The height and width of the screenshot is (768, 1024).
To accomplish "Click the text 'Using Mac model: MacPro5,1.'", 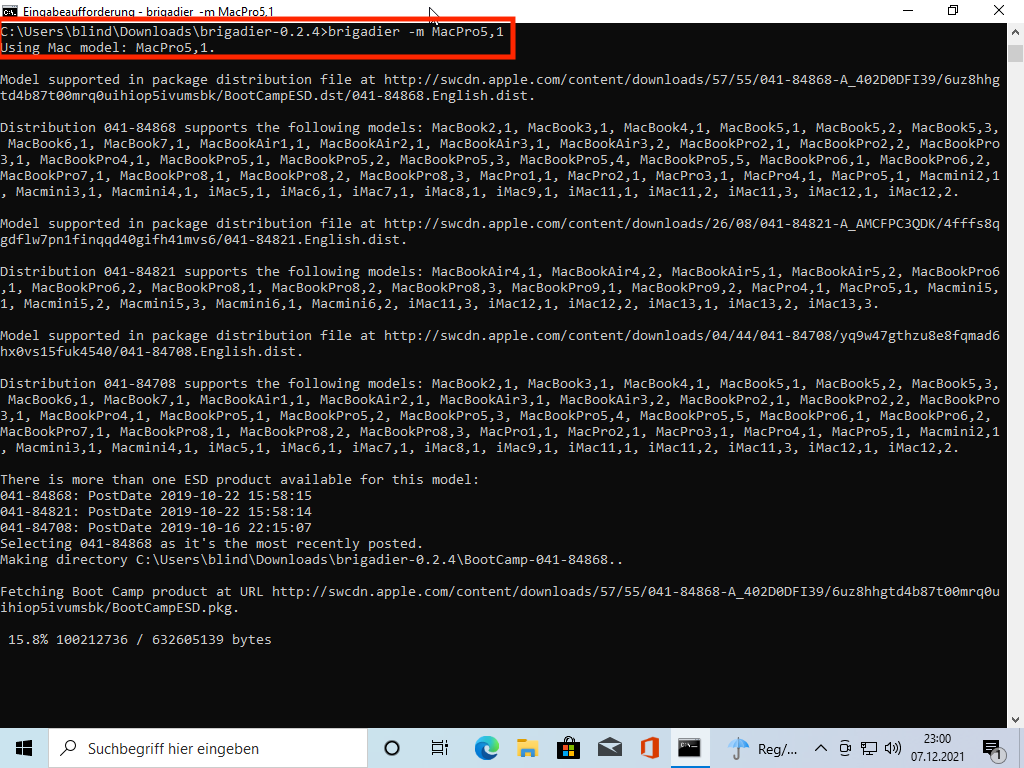I will coord(108,48).
